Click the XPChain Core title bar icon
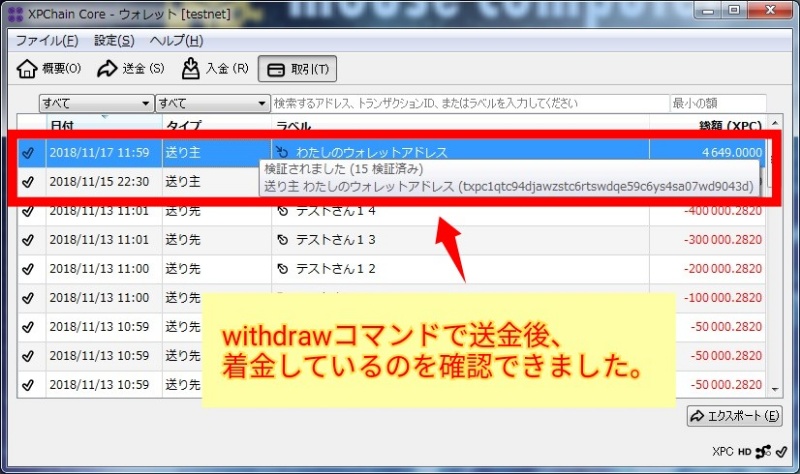 point(16,14)
